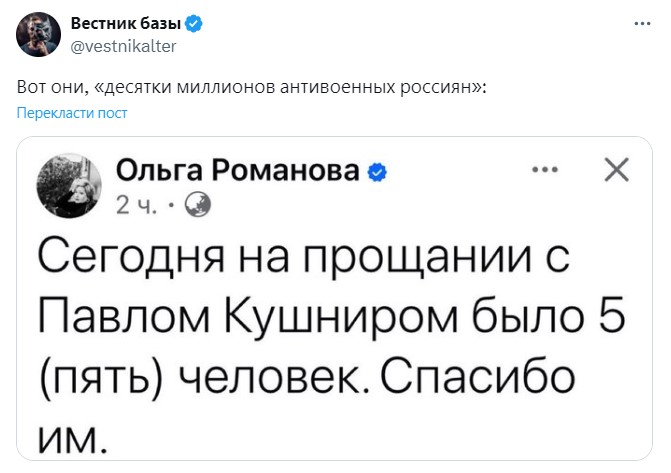This screenshot has width=671, height=473.
Task: Click the verified badge next to Ольга Романова
Action: click(378, 172)
